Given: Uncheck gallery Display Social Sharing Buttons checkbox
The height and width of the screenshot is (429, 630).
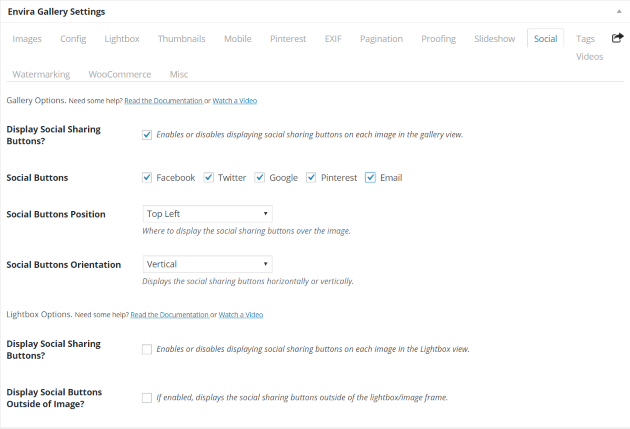Looking at the screenshot, I should click(x=147, y=135).
